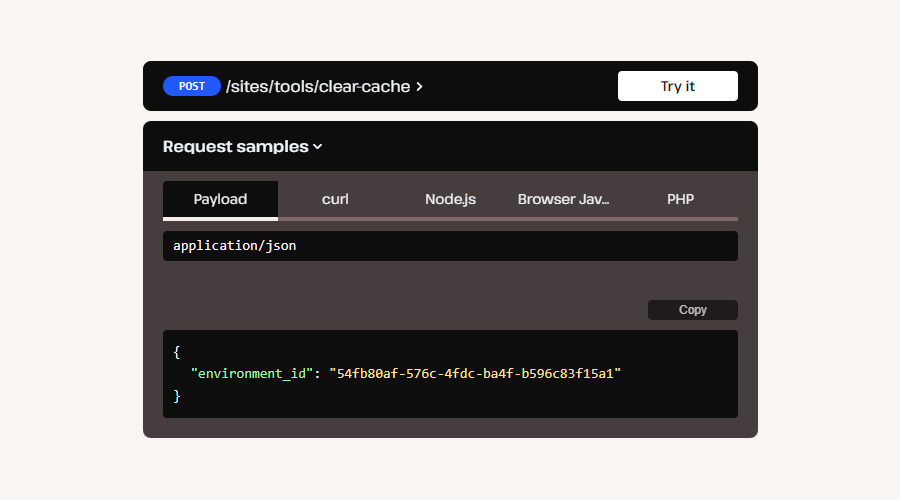Click the POST method badge
900x500 pixels.
point(192,86)
